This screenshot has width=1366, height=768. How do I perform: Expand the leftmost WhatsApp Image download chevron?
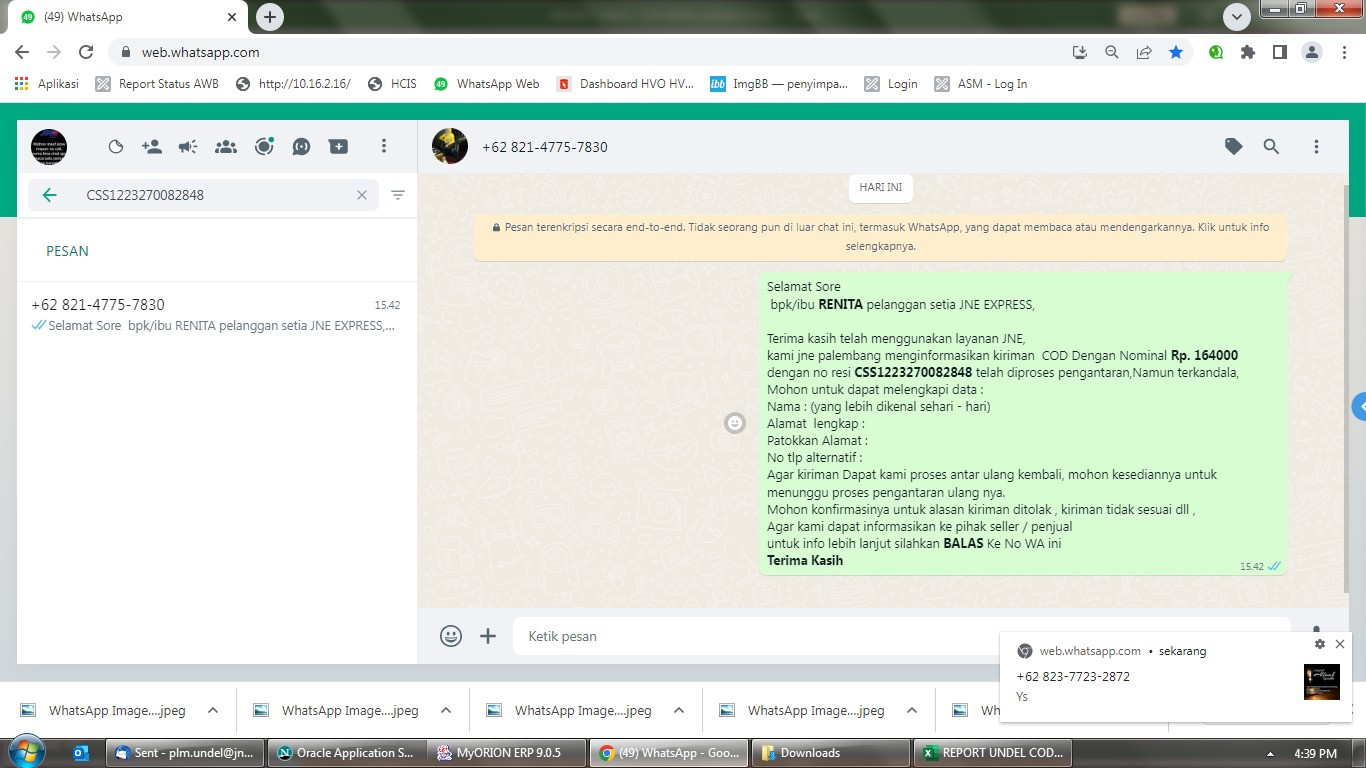[213, 711]
